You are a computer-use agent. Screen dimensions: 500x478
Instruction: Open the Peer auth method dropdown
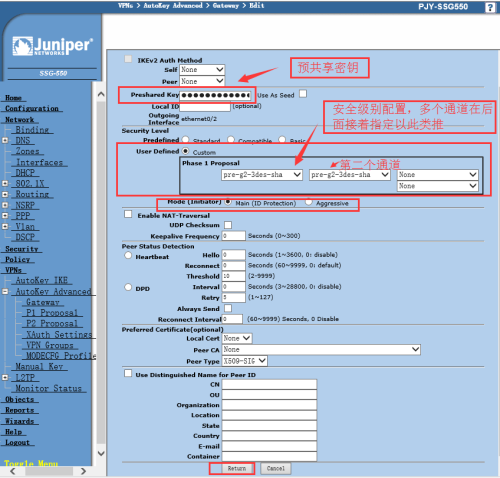coord(202,81)
